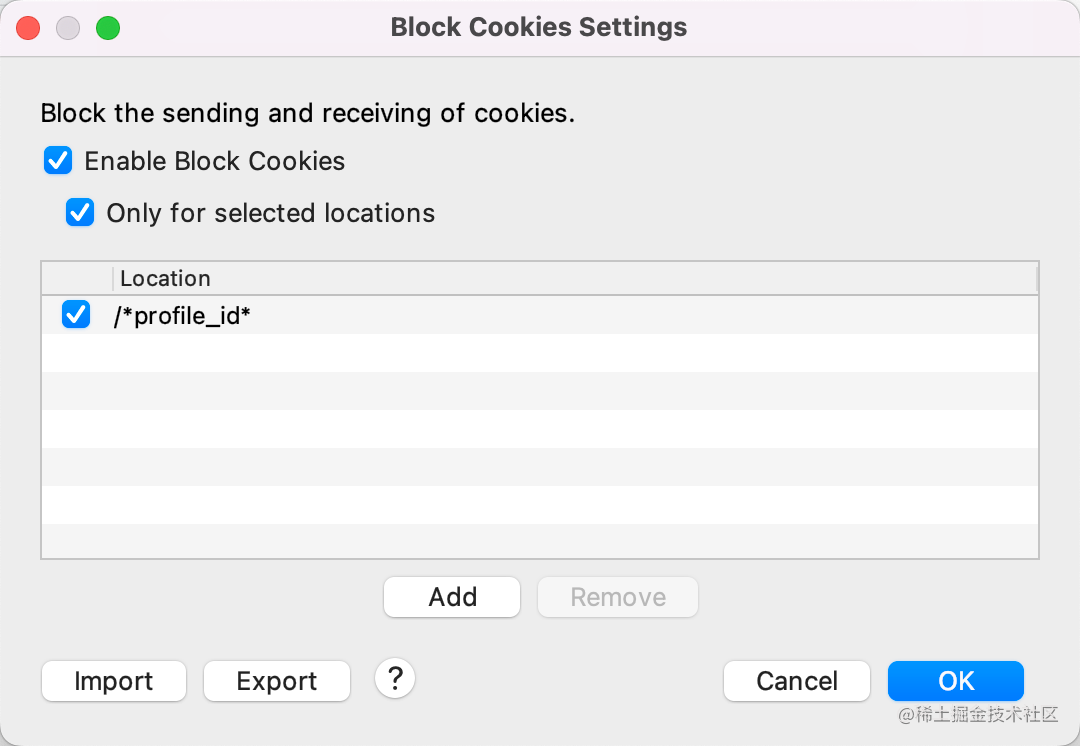
Task: Click the Enable Block Cookies label text
Action: click(215, 161)
